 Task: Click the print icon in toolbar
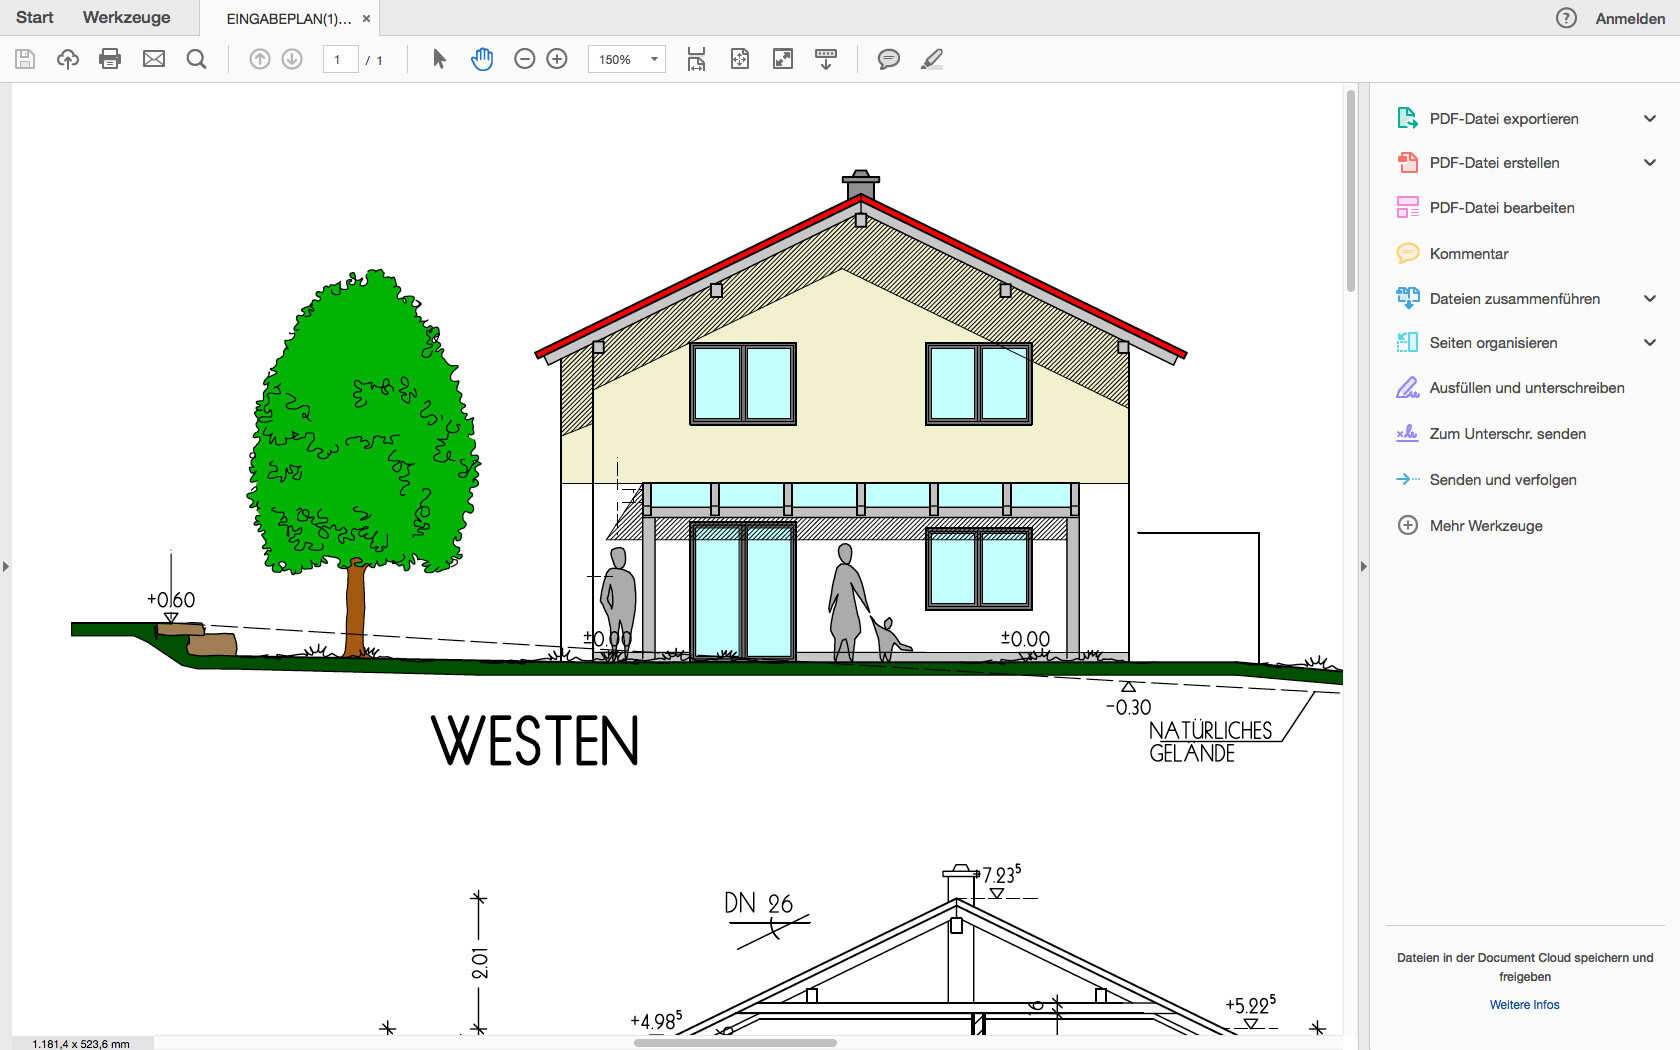point(110,59)
